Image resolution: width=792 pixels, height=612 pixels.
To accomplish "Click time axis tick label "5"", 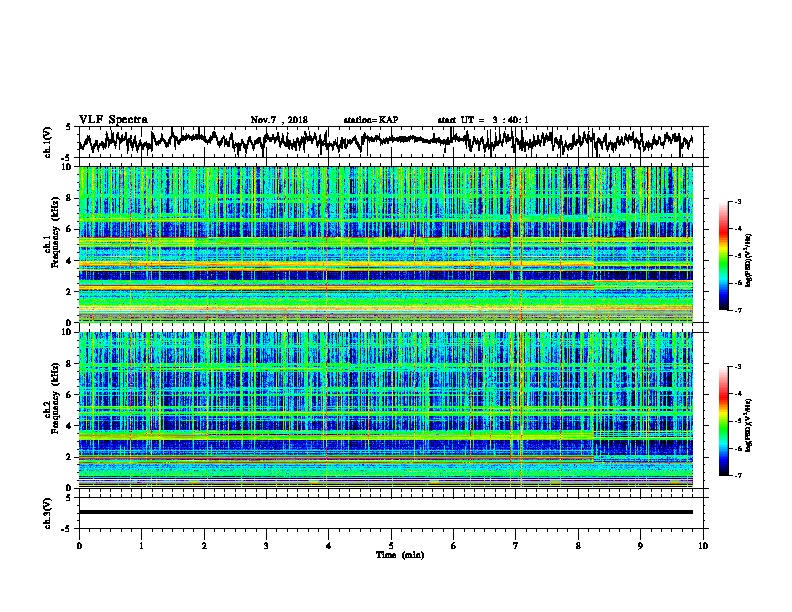I will click(391, 546).
